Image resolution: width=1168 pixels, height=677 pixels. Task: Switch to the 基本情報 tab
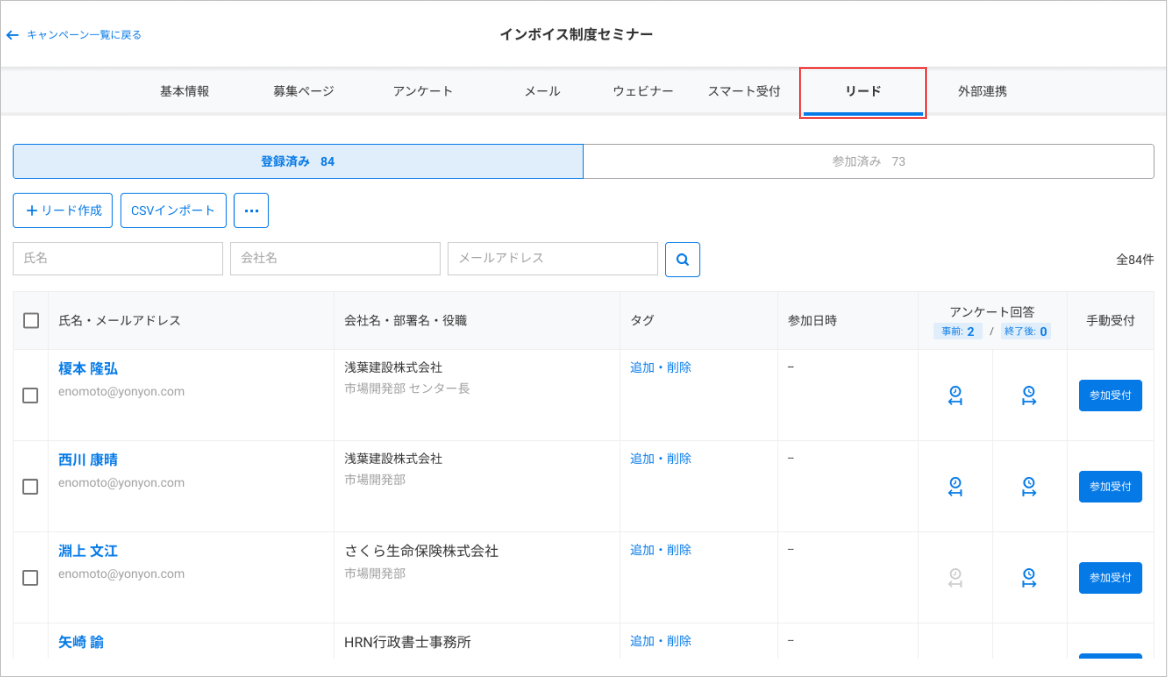[x=185, y=91]
